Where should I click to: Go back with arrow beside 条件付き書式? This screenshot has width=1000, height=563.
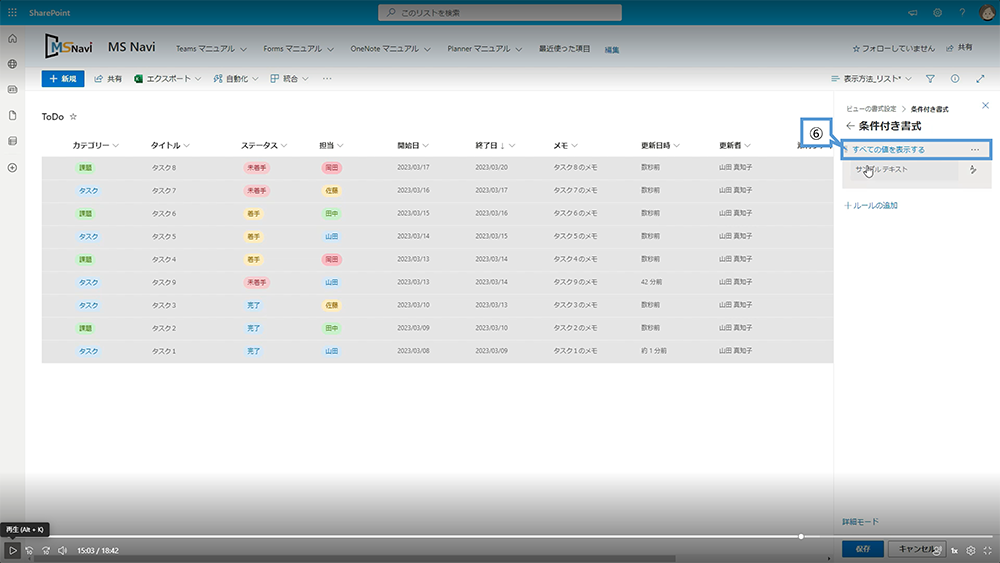[850, 126]
